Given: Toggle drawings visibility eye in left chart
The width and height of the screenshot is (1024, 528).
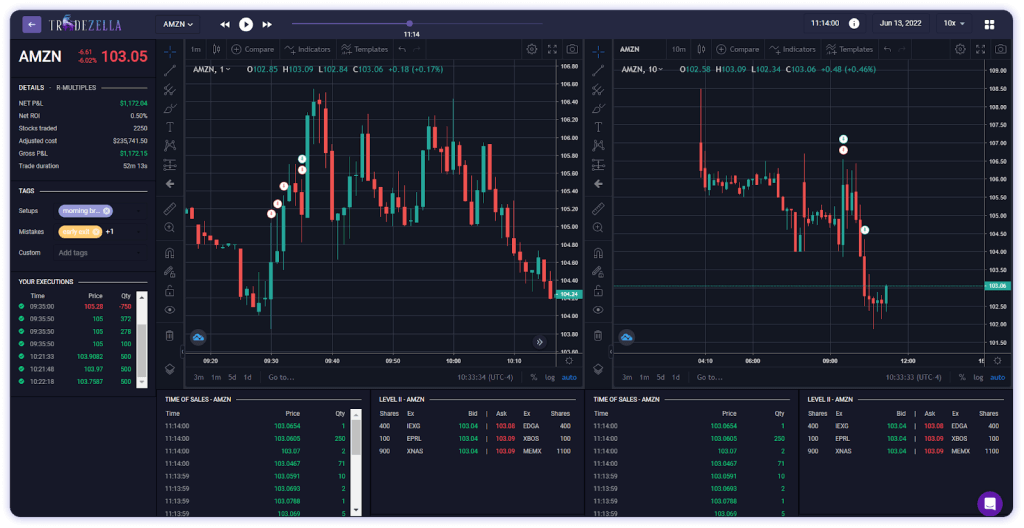Looking at the screenshot, I should [170, 310].
